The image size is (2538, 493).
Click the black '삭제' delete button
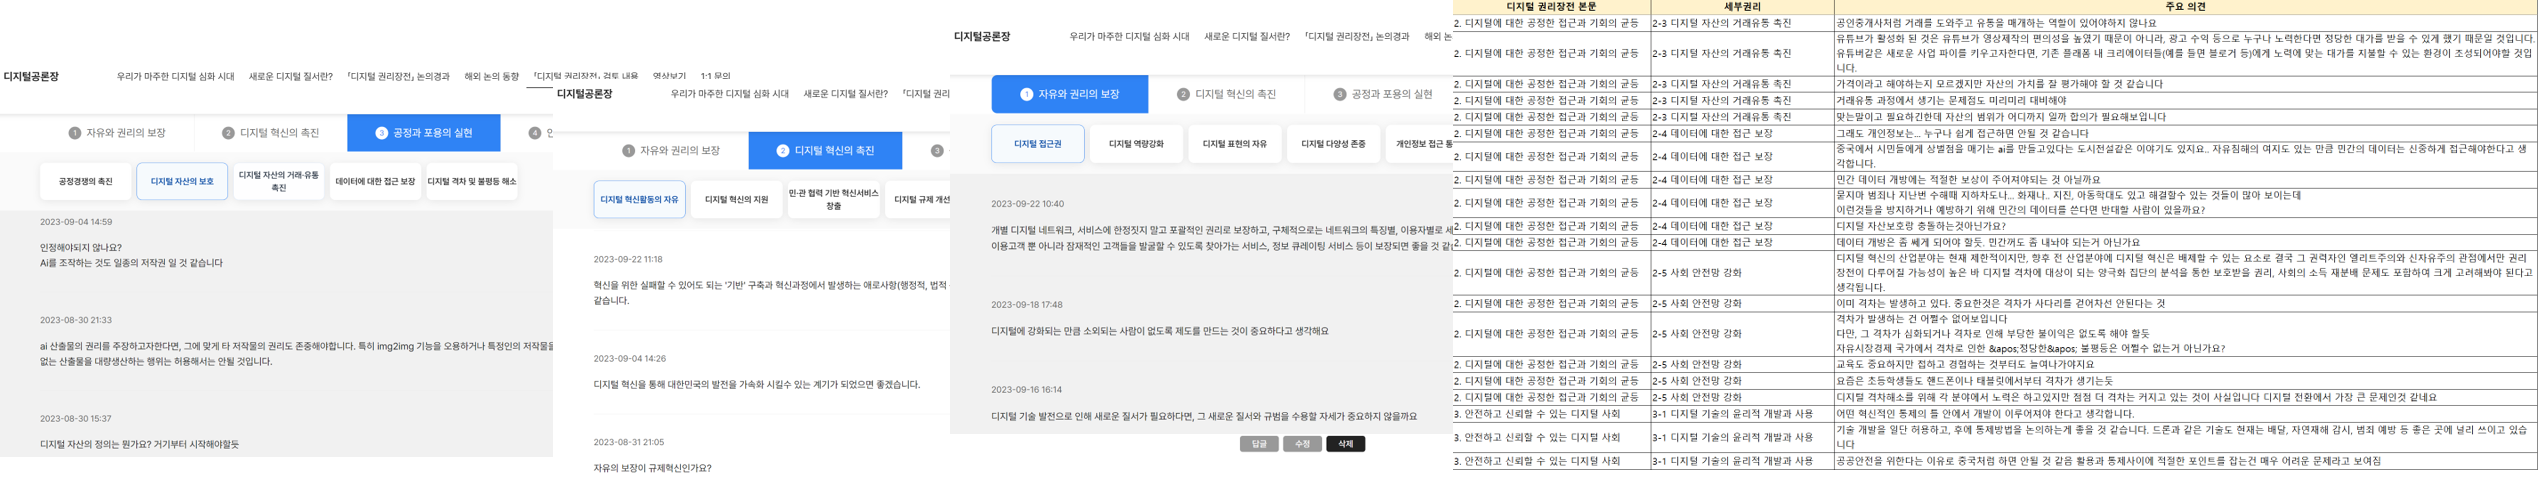(x=1346, y=444)
